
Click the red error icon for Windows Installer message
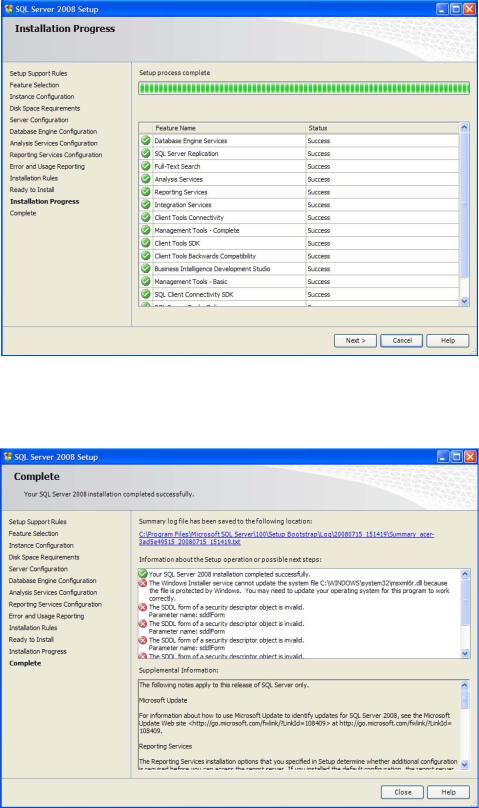pos(143,583)
